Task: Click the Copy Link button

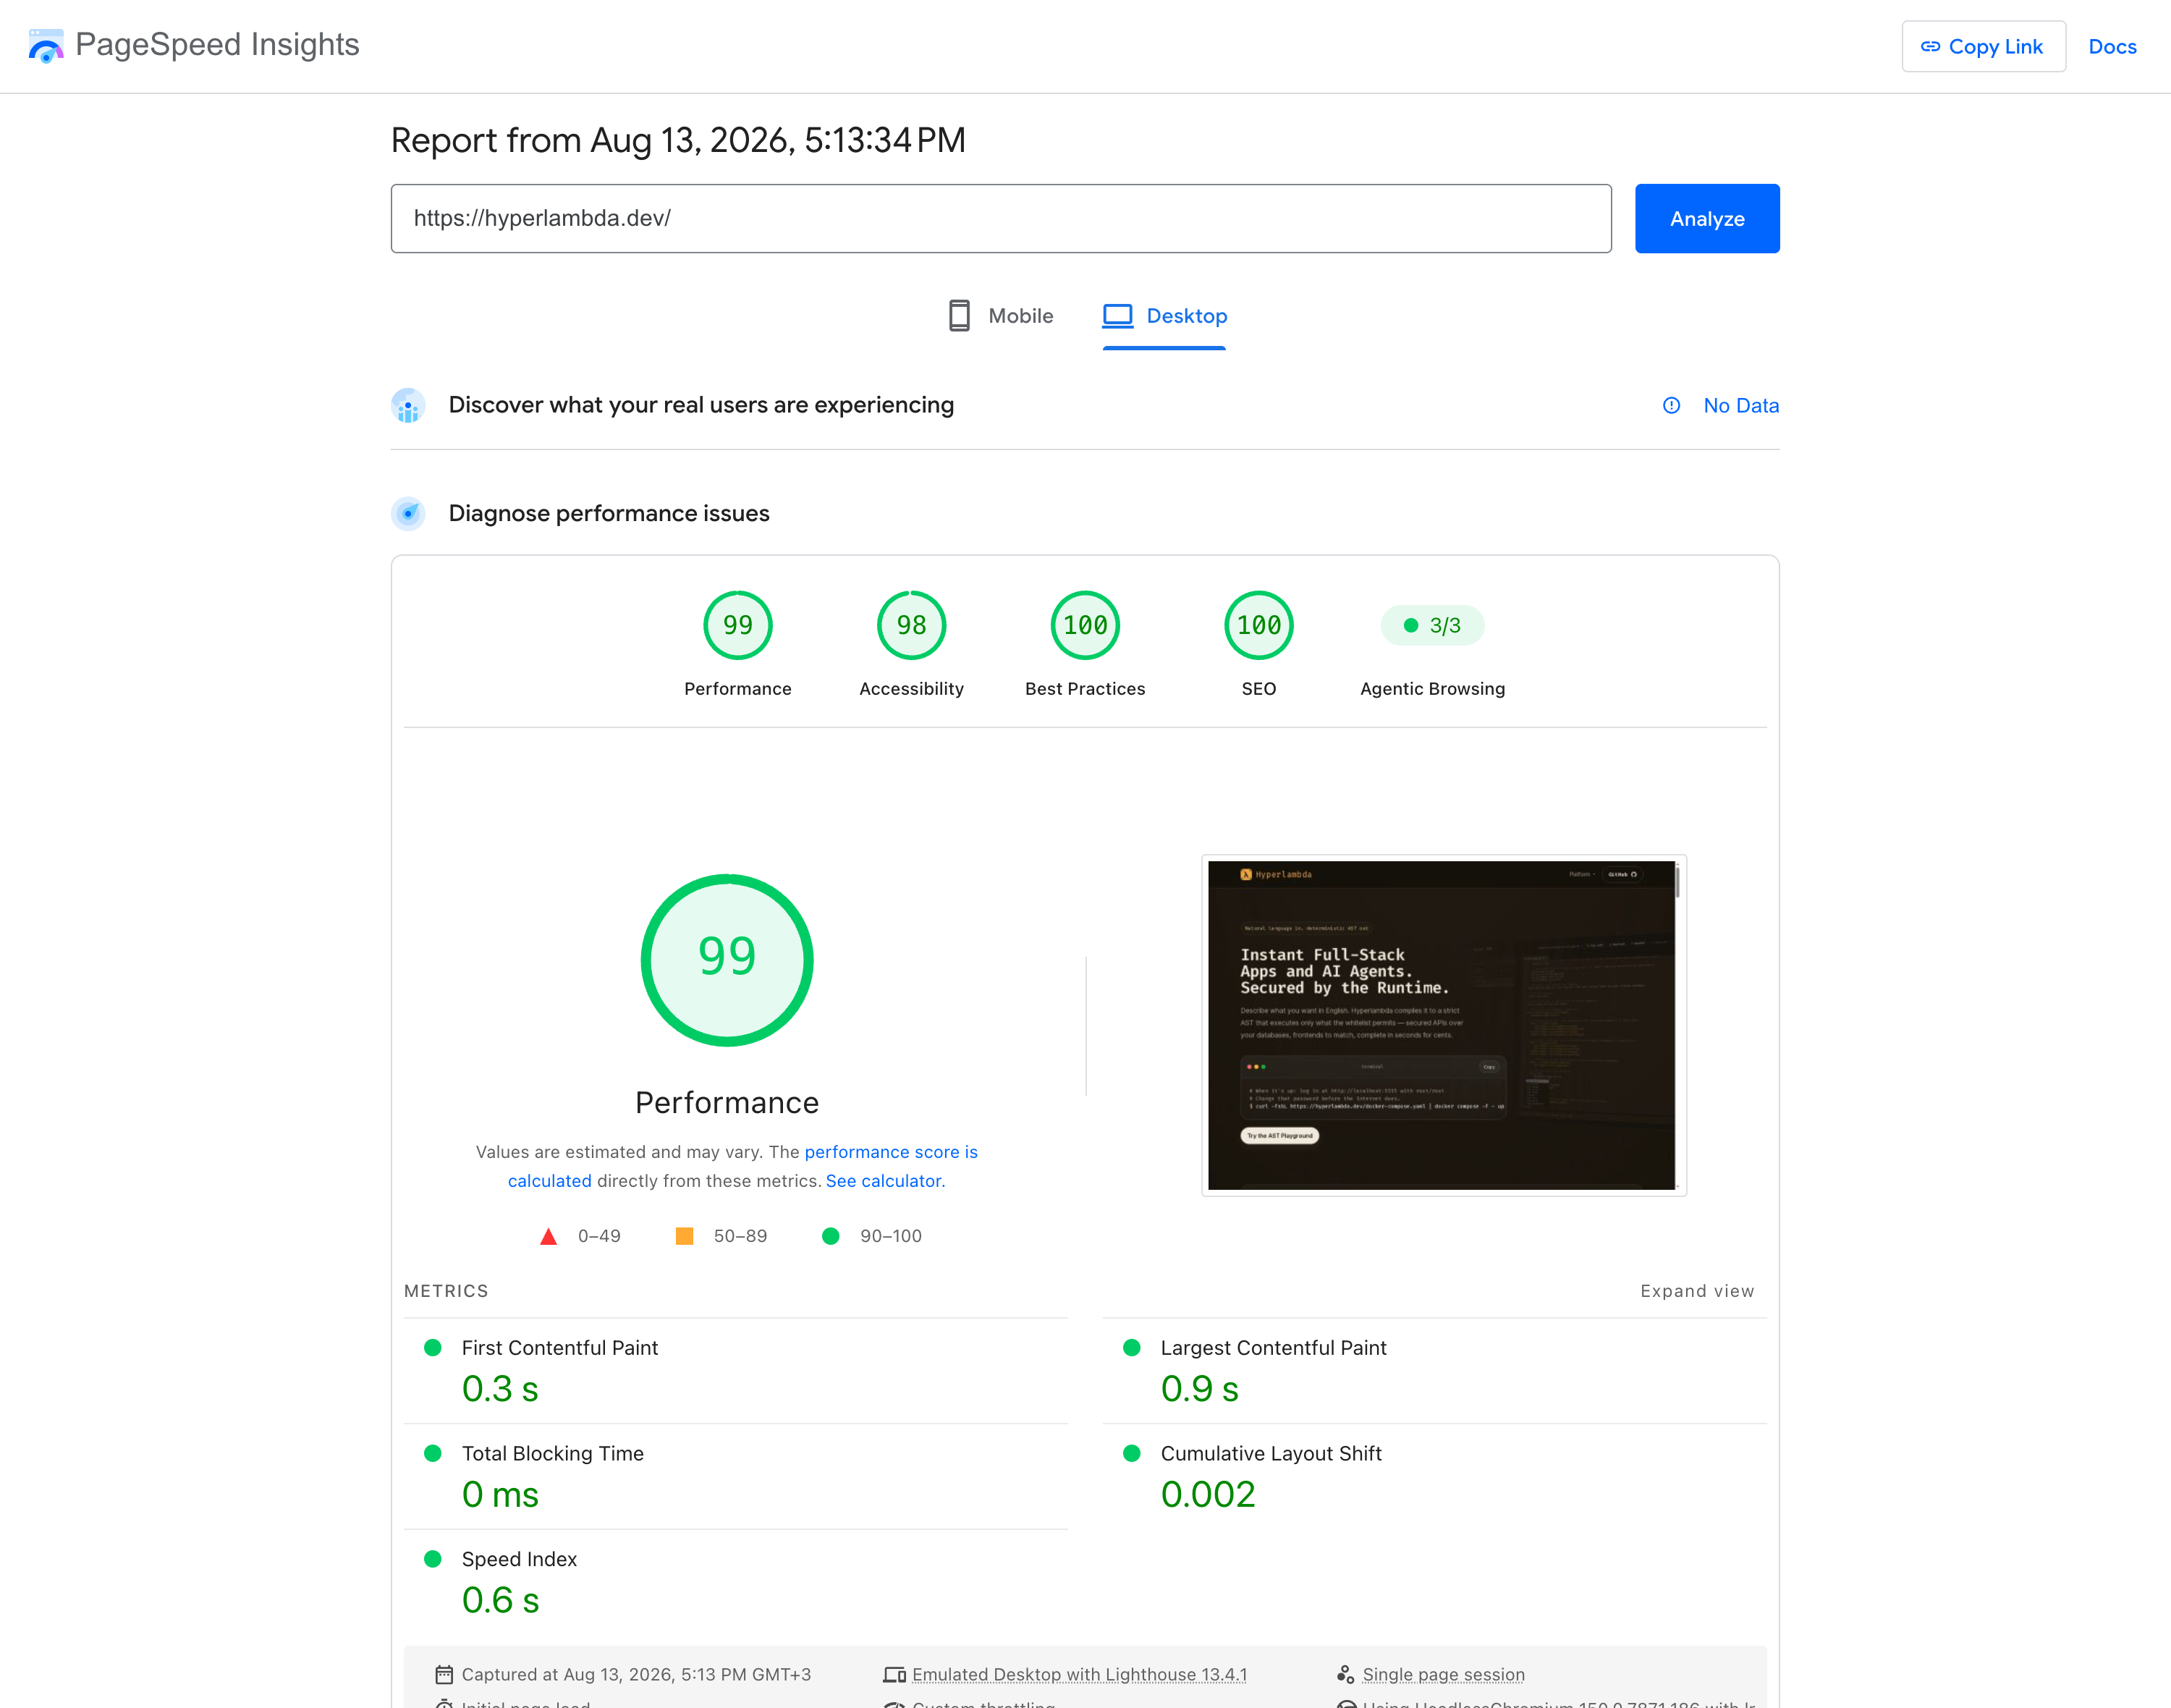Action: coord(1983,46)
